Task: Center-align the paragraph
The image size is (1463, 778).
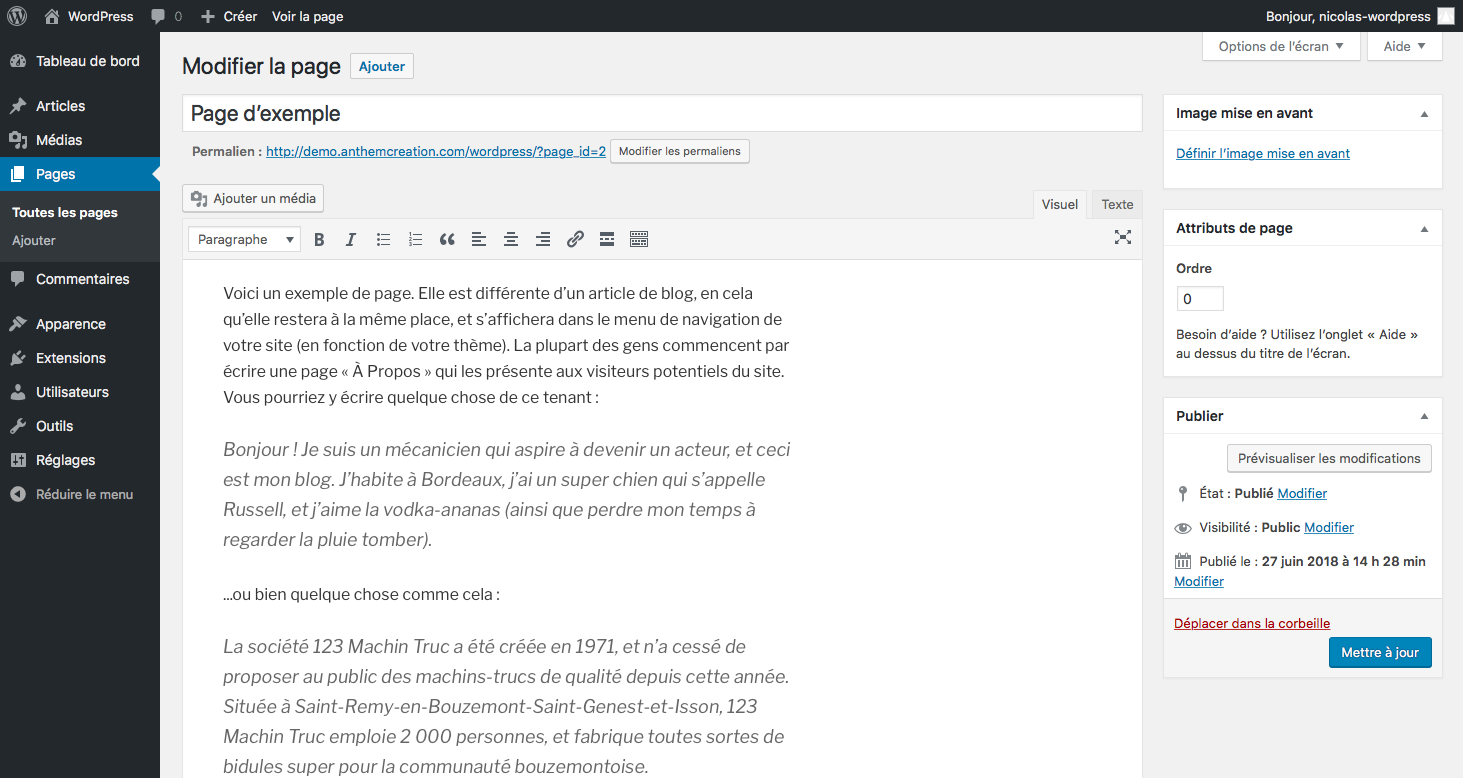Action: (x=511, y=239)
